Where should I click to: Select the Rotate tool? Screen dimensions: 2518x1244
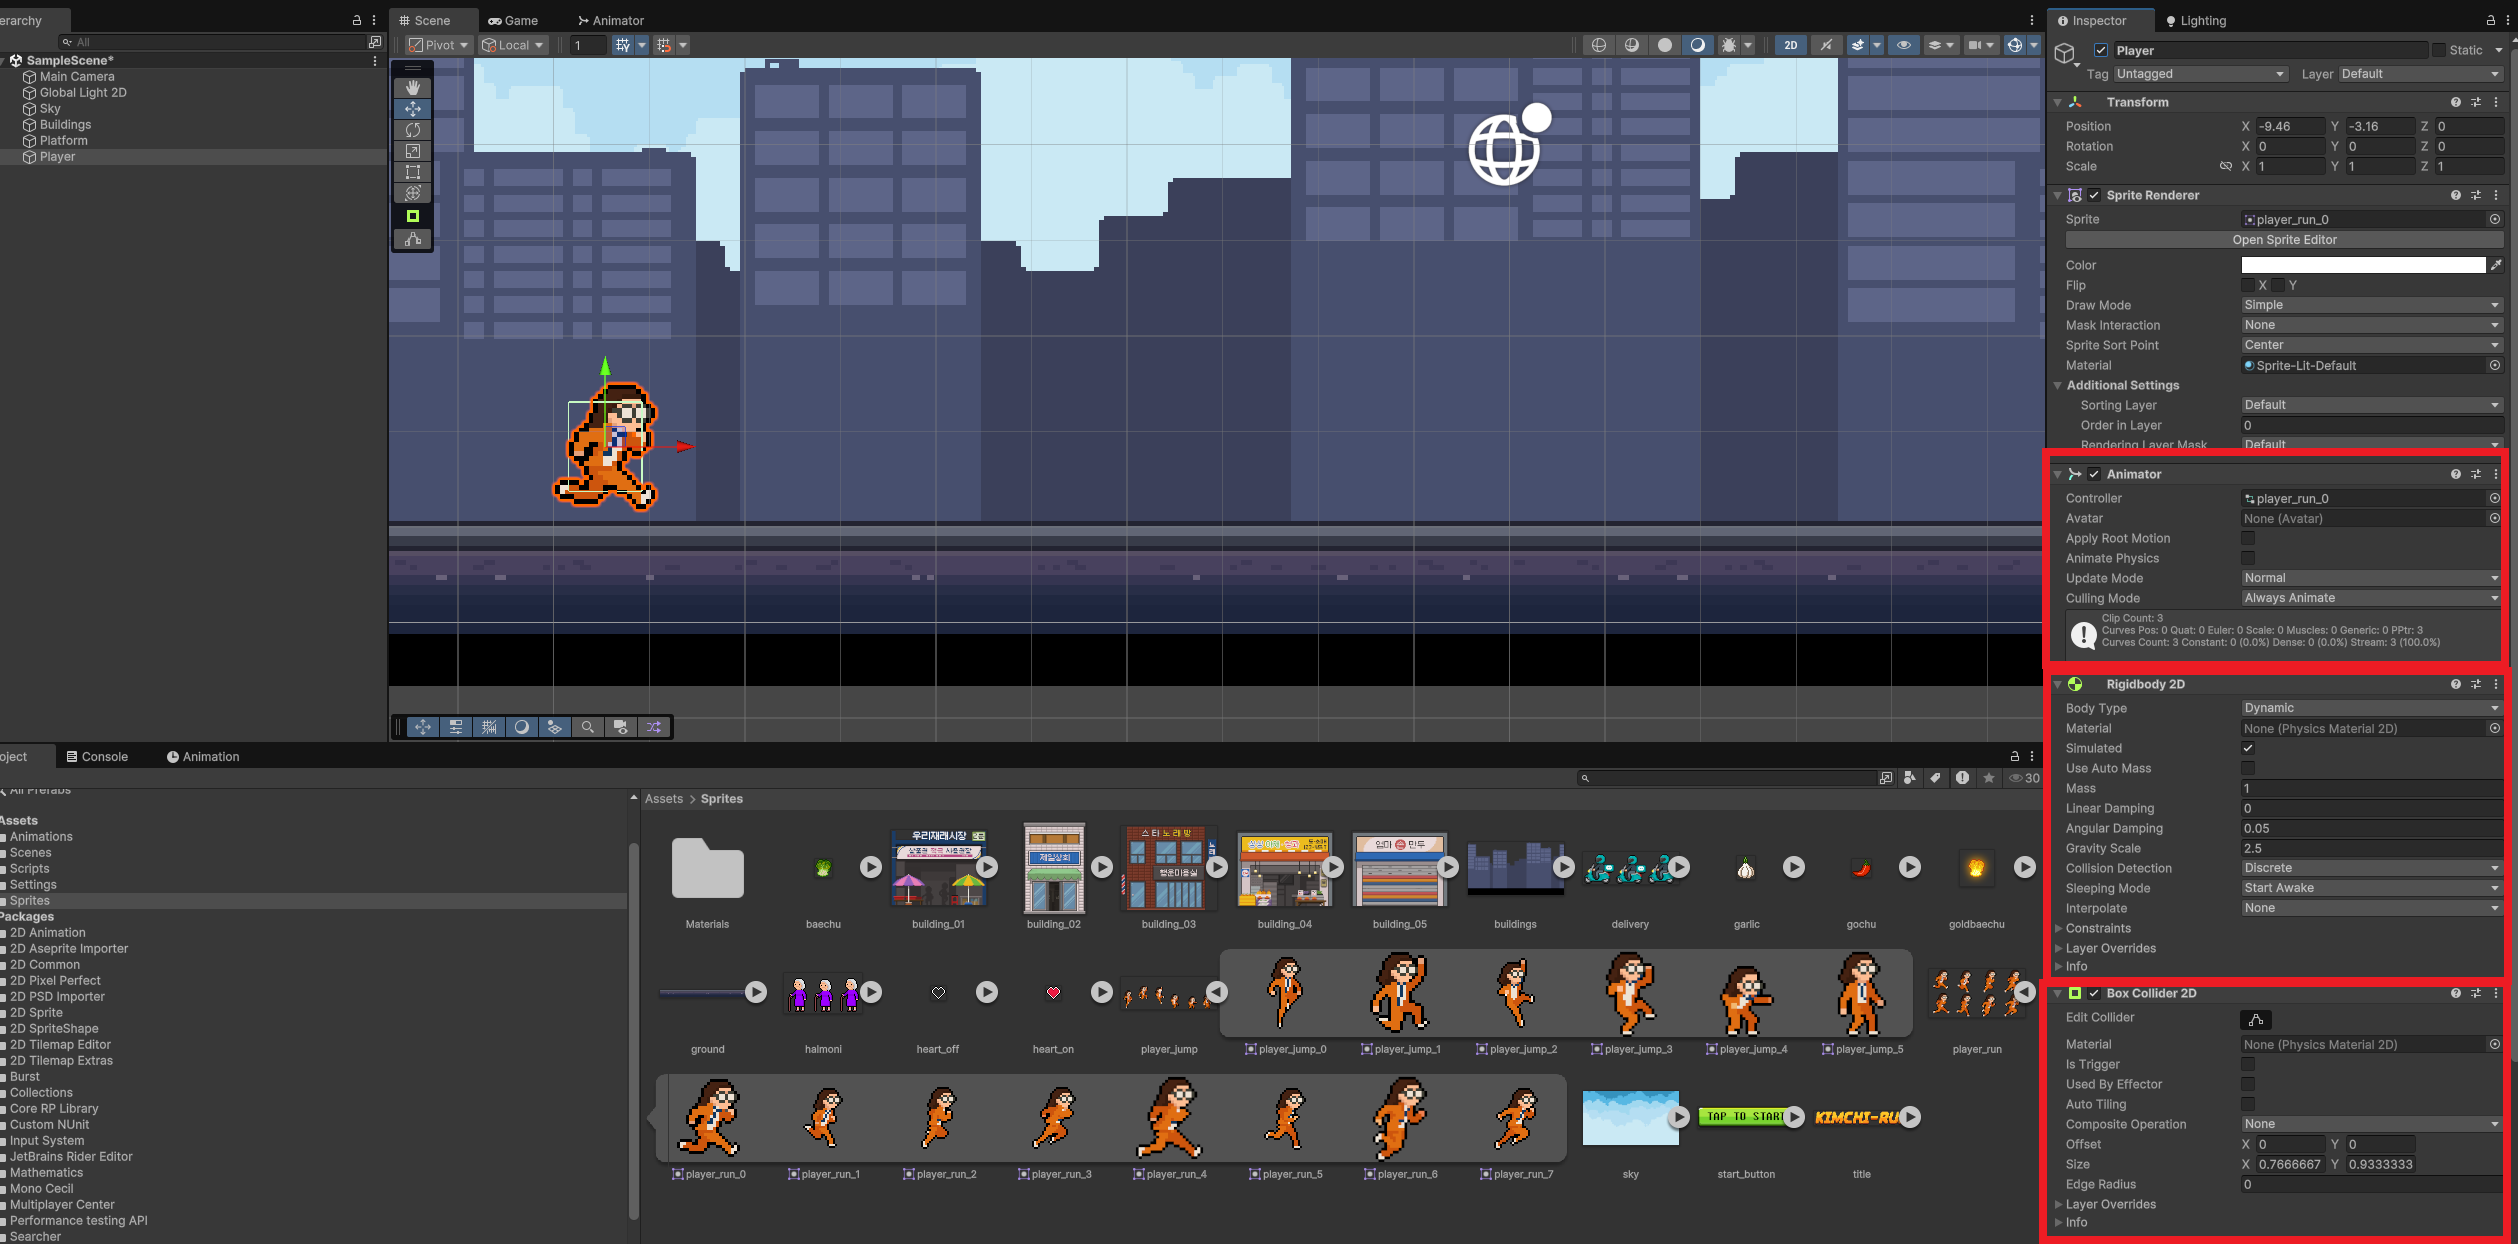412,130
